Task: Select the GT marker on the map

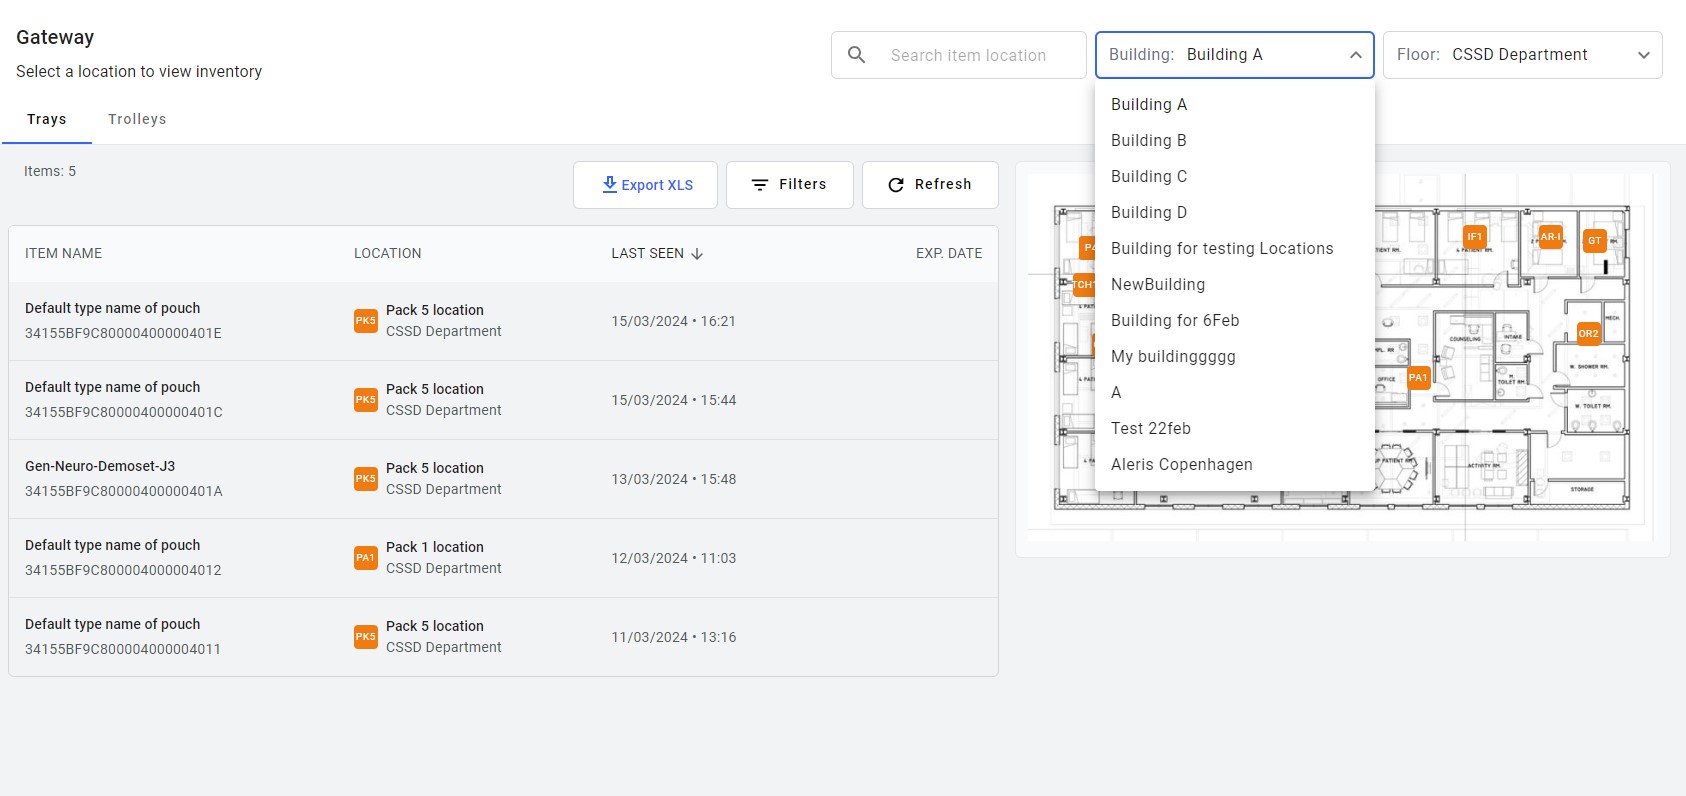Action: pos(1594,240)
